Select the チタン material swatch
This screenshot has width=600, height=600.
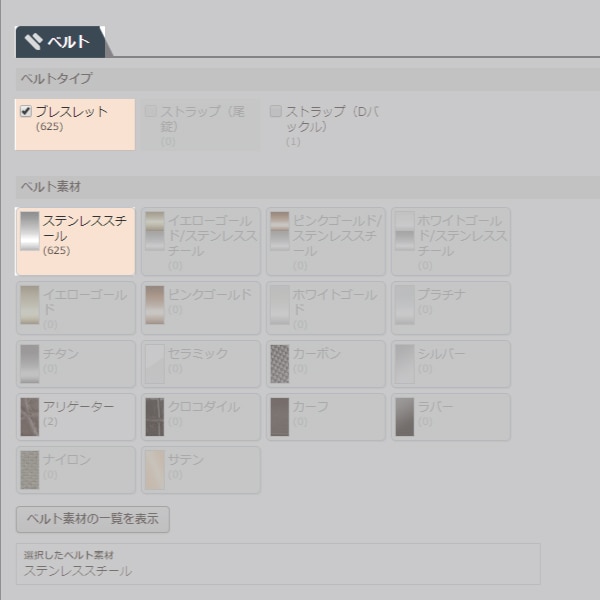tap(30, 364)
